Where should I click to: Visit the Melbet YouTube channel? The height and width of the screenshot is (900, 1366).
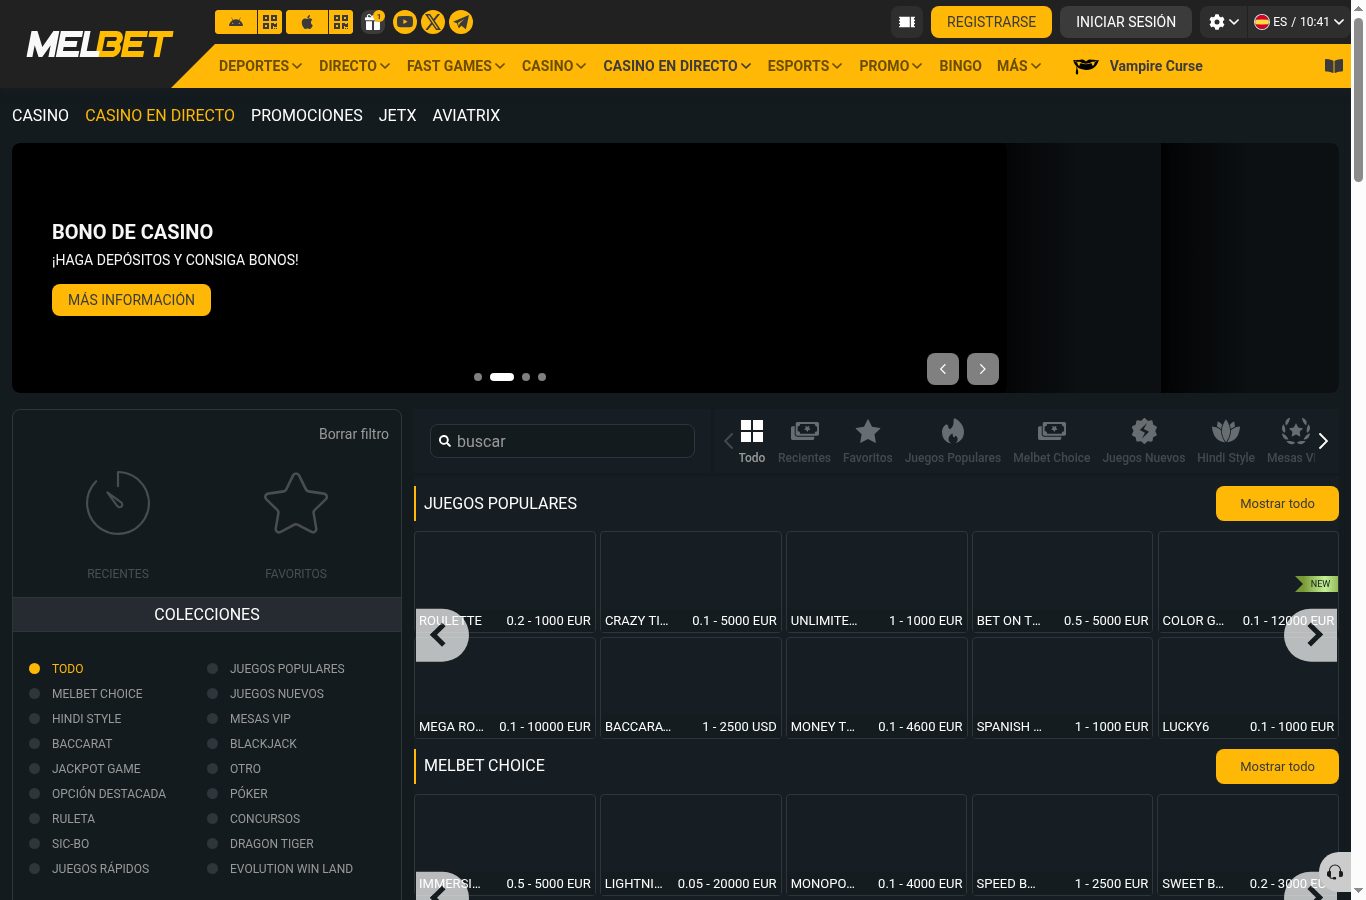tap(405, 21)
